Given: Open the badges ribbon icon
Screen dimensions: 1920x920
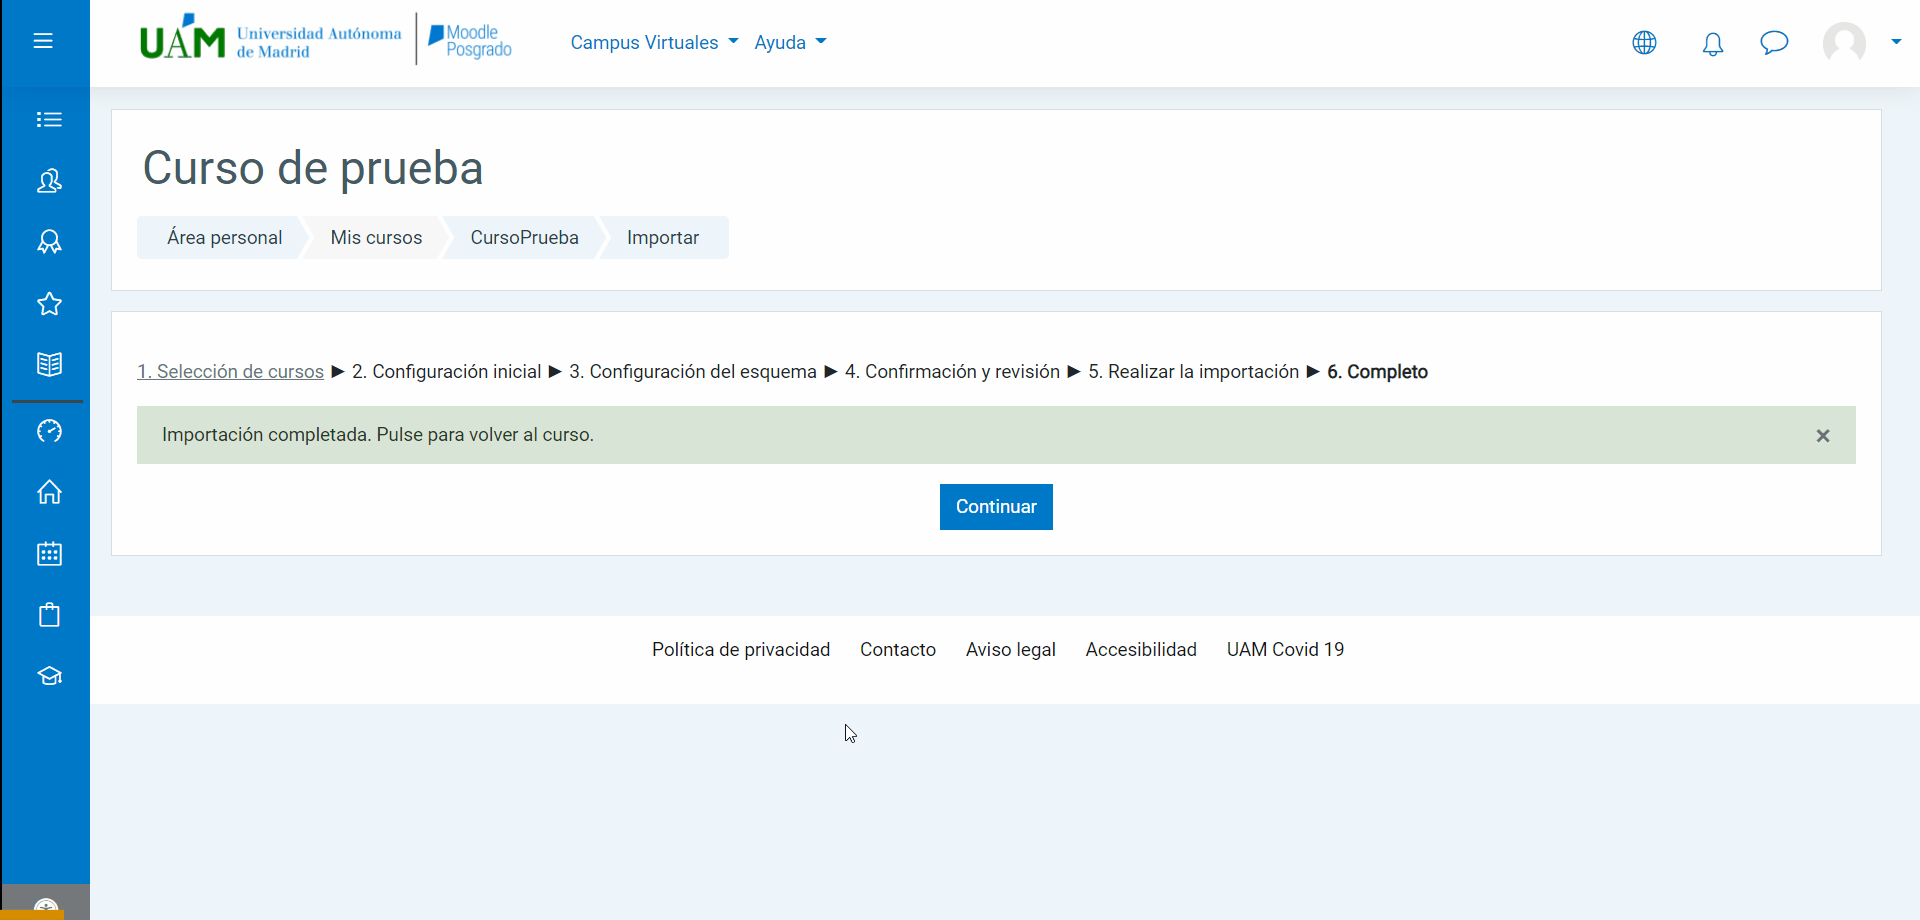Looking at the screenshot, I should pos(49,242).
